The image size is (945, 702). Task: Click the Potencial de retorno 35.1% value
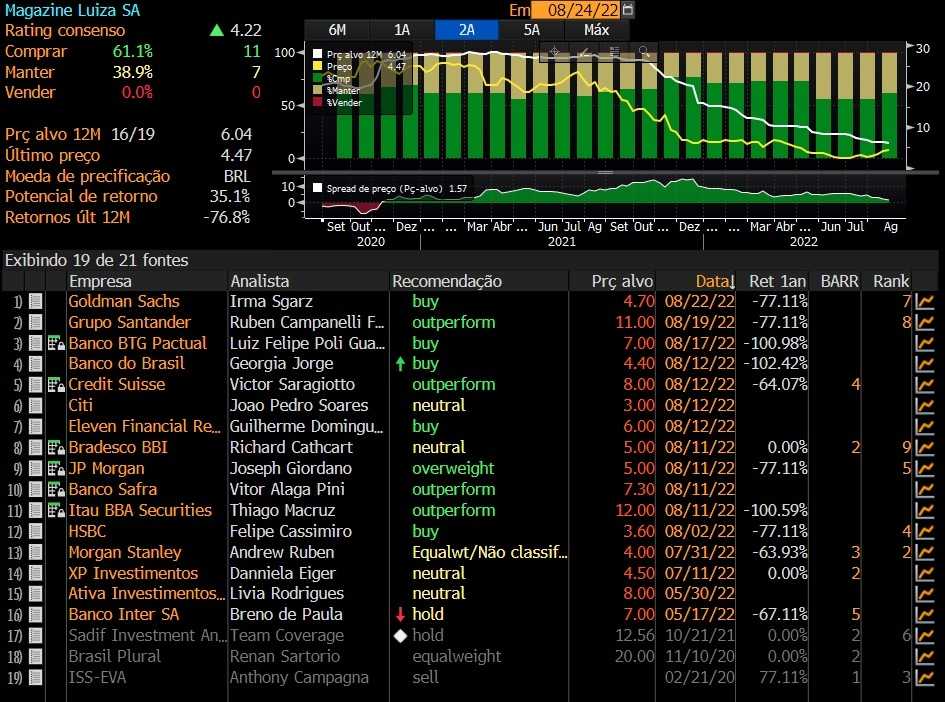(x=230, y=196)
